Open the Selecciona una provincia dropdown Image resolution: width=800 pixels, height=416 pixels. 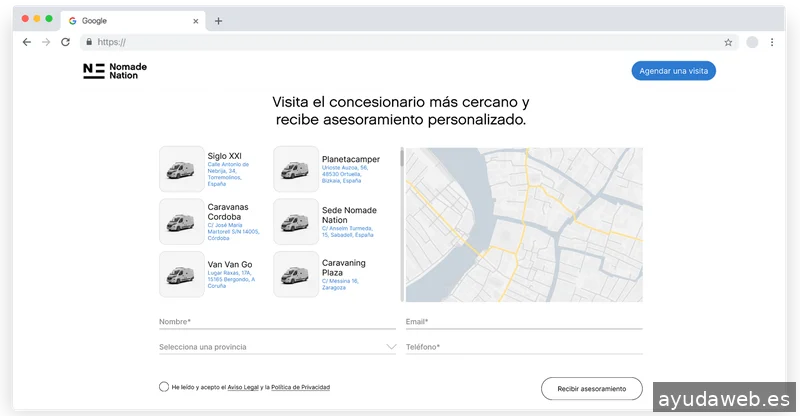[x=278, y=347]
